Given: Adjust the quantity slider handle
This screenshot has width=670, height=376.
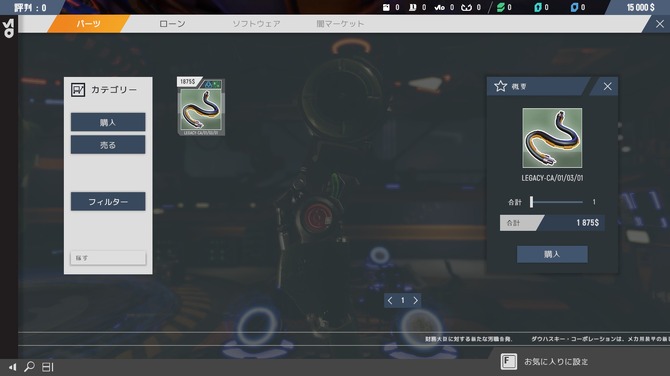Looking at the screenshot, I should 531,202.
